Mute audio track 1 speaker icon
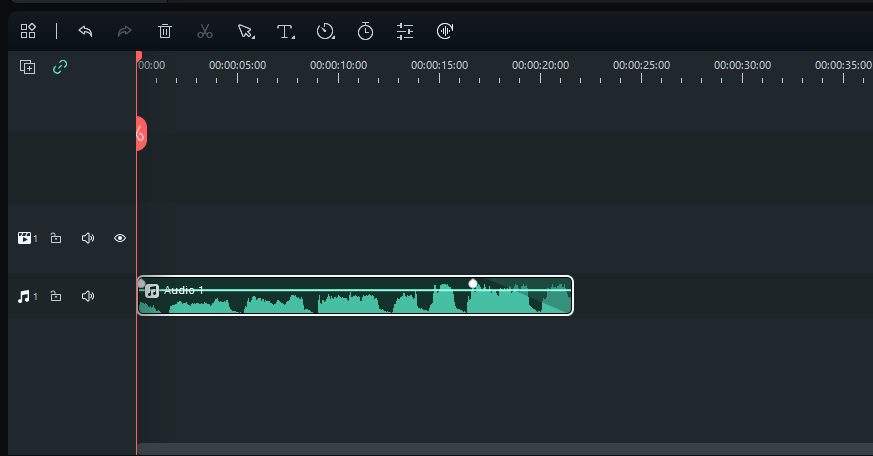 click(88, 296)
